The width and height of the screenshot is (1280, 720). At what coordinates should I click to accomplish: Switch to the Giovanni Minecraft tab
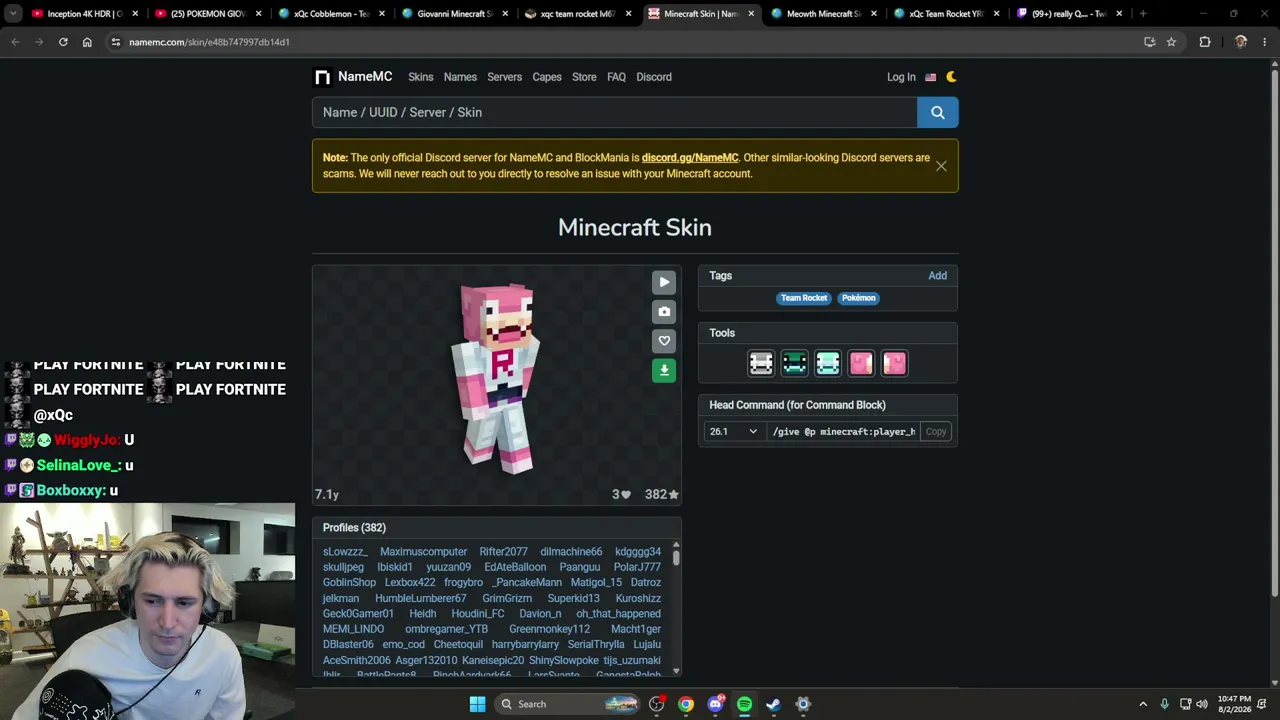click(455, 14)
